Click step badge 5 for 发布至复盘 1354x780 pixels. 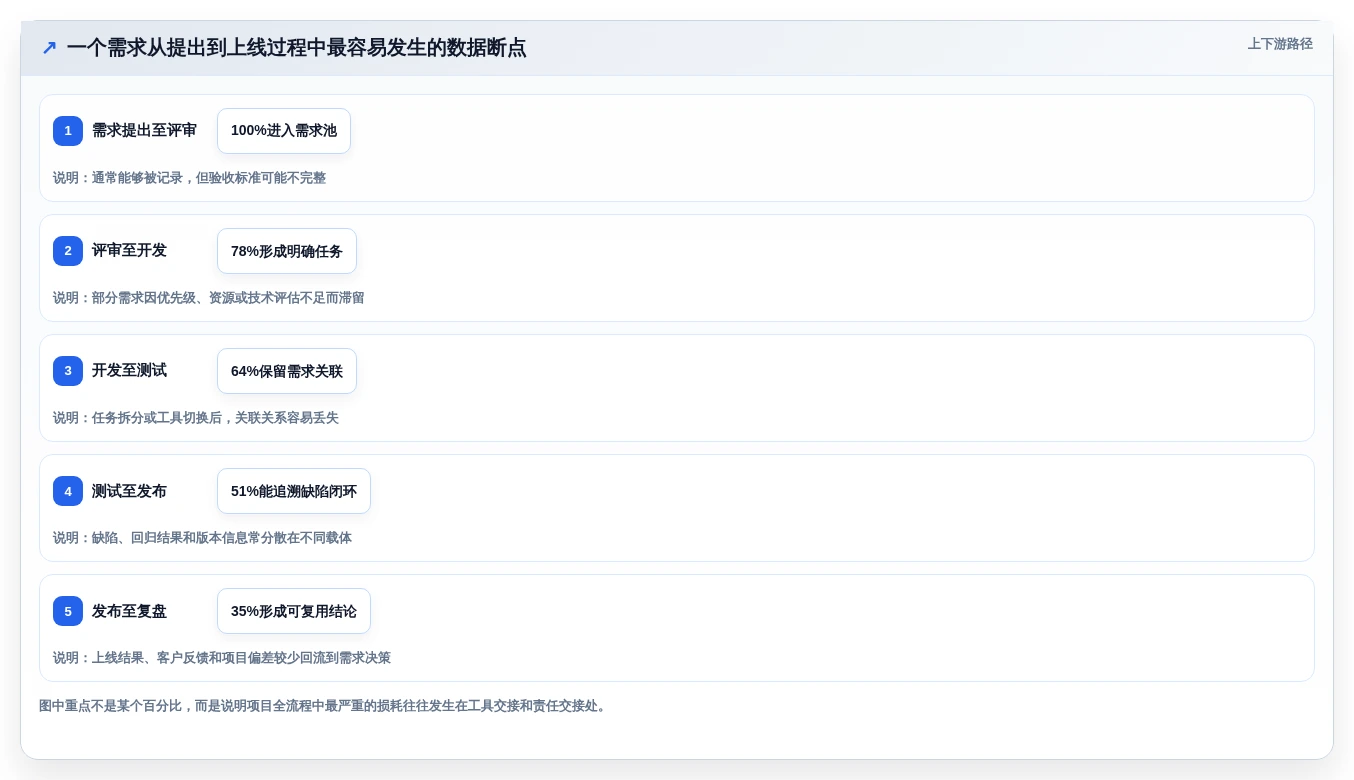click(68, 611)
